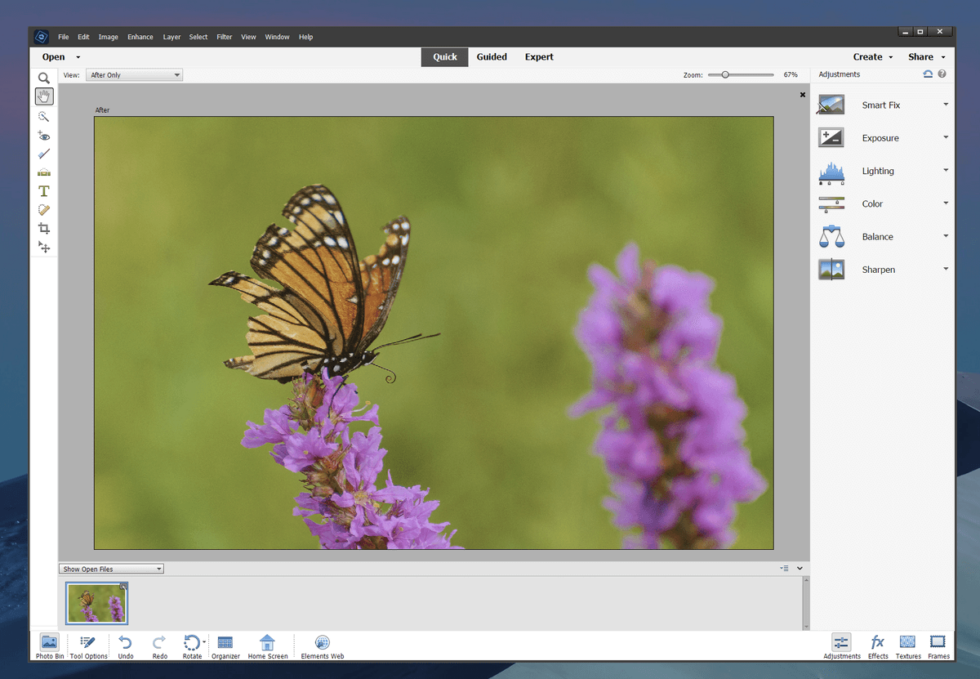The image size is (980, 679).
Task: Open the After Only view dropdown
Action: tap(134, 74)
